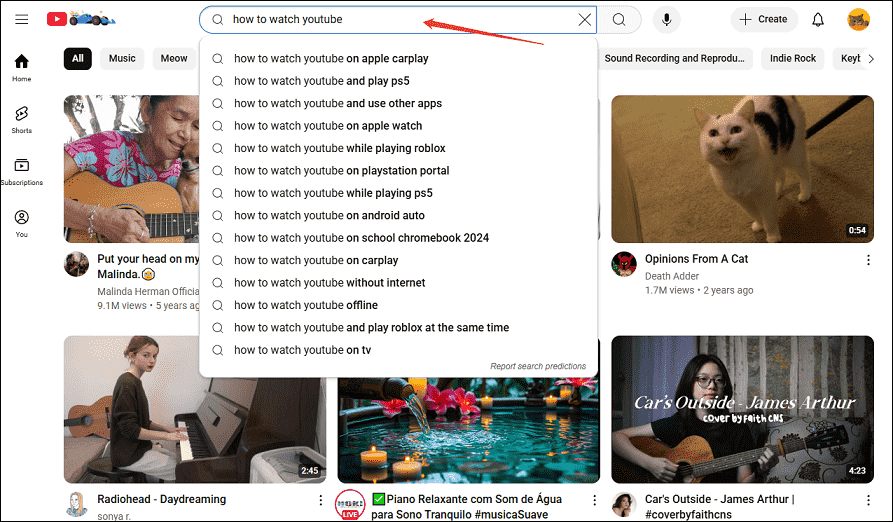Choose suggestion 'and play roblox at the same time'

[398, 328]
